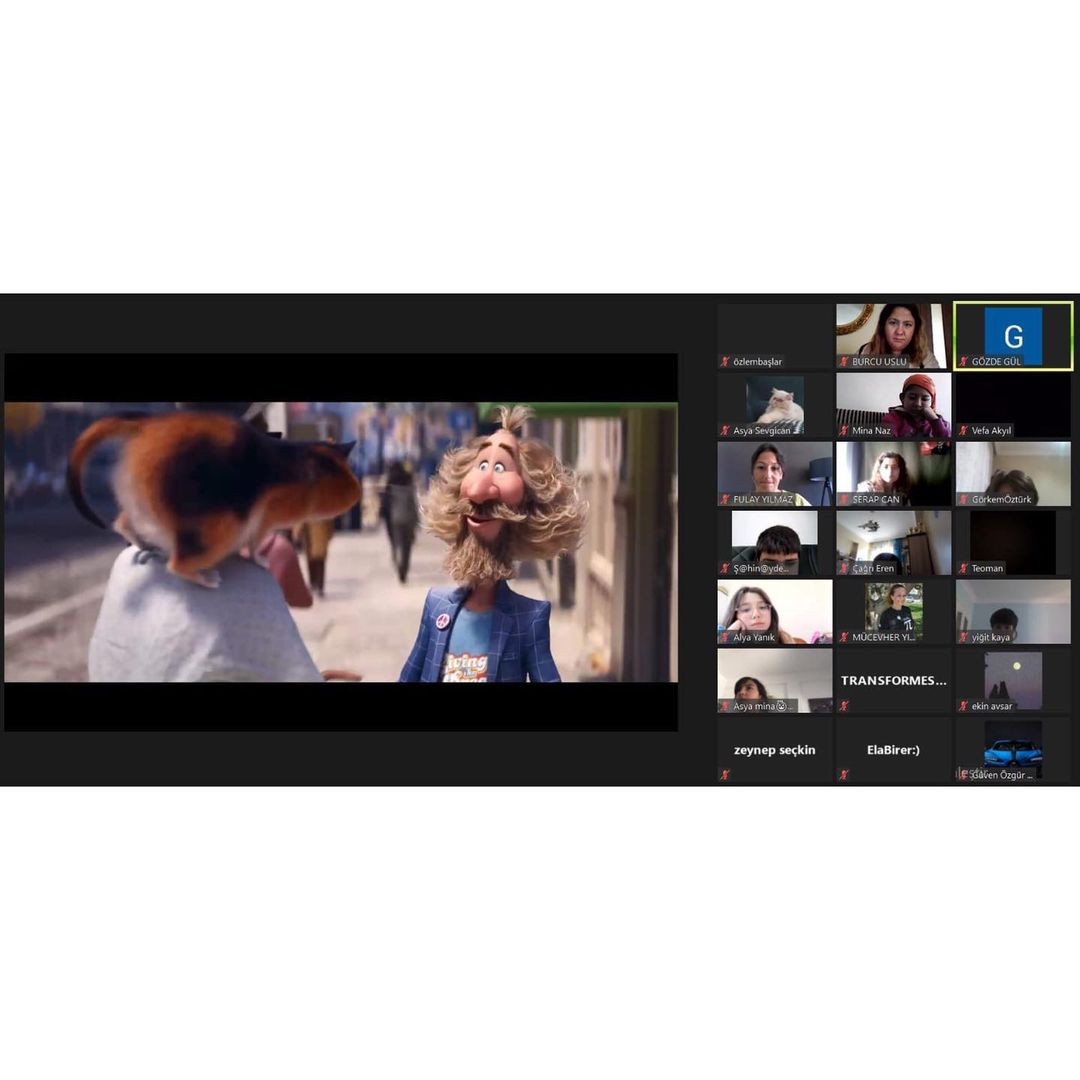Click the muted mic icon beside özlembaşlar

(x=725, y=362)
